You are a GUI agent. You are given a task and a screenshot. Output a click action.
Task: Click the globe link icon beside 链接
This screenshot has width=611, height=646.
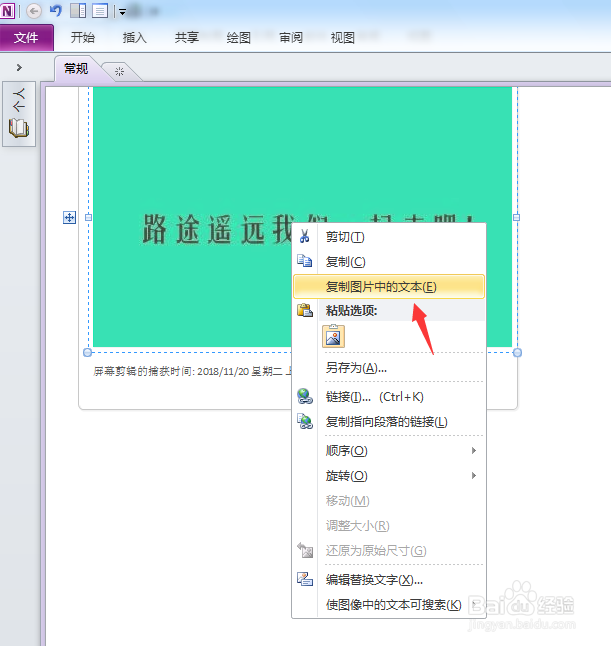[305, 396]
